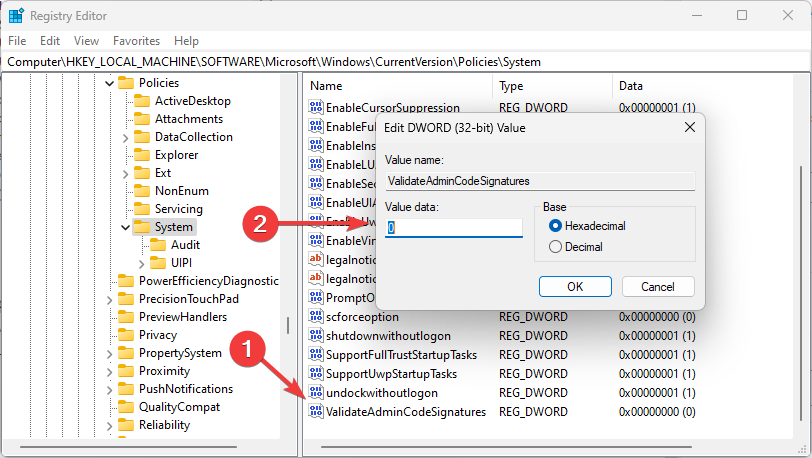Click the Explorer folder icon
This screenshot has width=812, height=458.
click(x=142, y=154)
